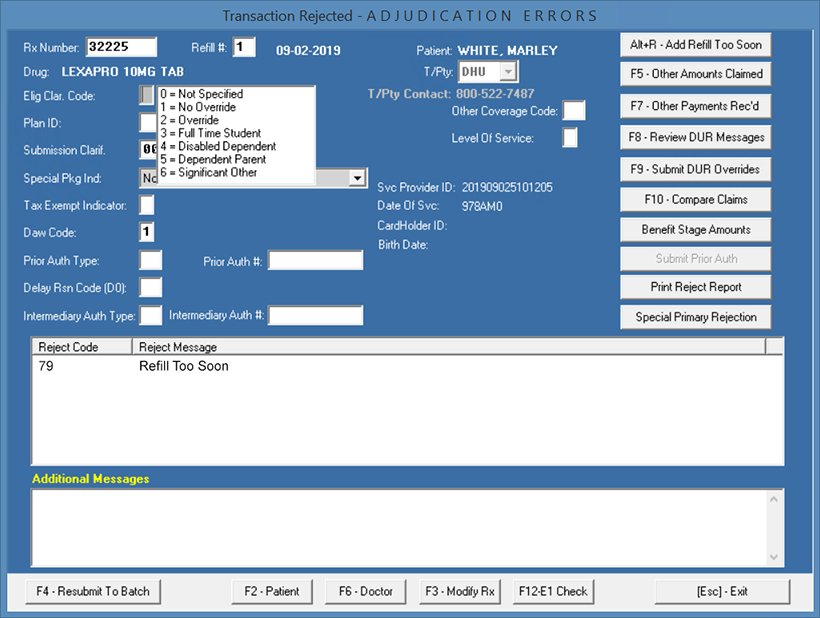Click F10 - Compare Claims
The height and width of the screenshot is (618, 820).
pyautogui.click(x=695, y=199)
